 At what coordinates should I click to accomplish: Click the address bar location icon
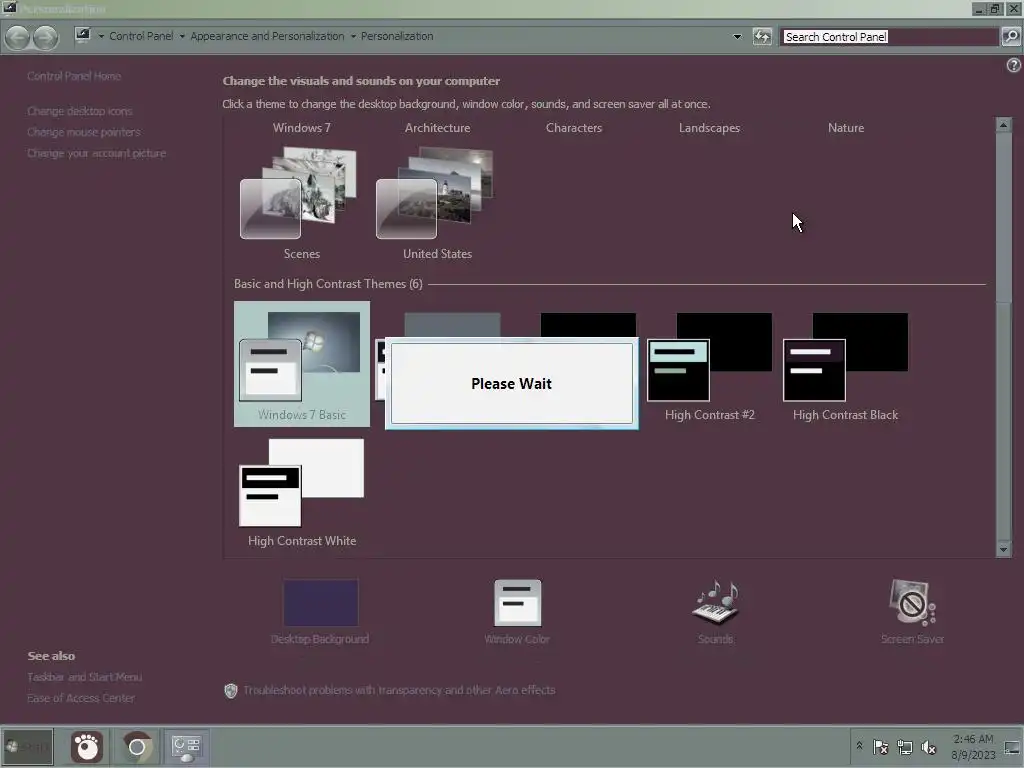tap(82, 35)
